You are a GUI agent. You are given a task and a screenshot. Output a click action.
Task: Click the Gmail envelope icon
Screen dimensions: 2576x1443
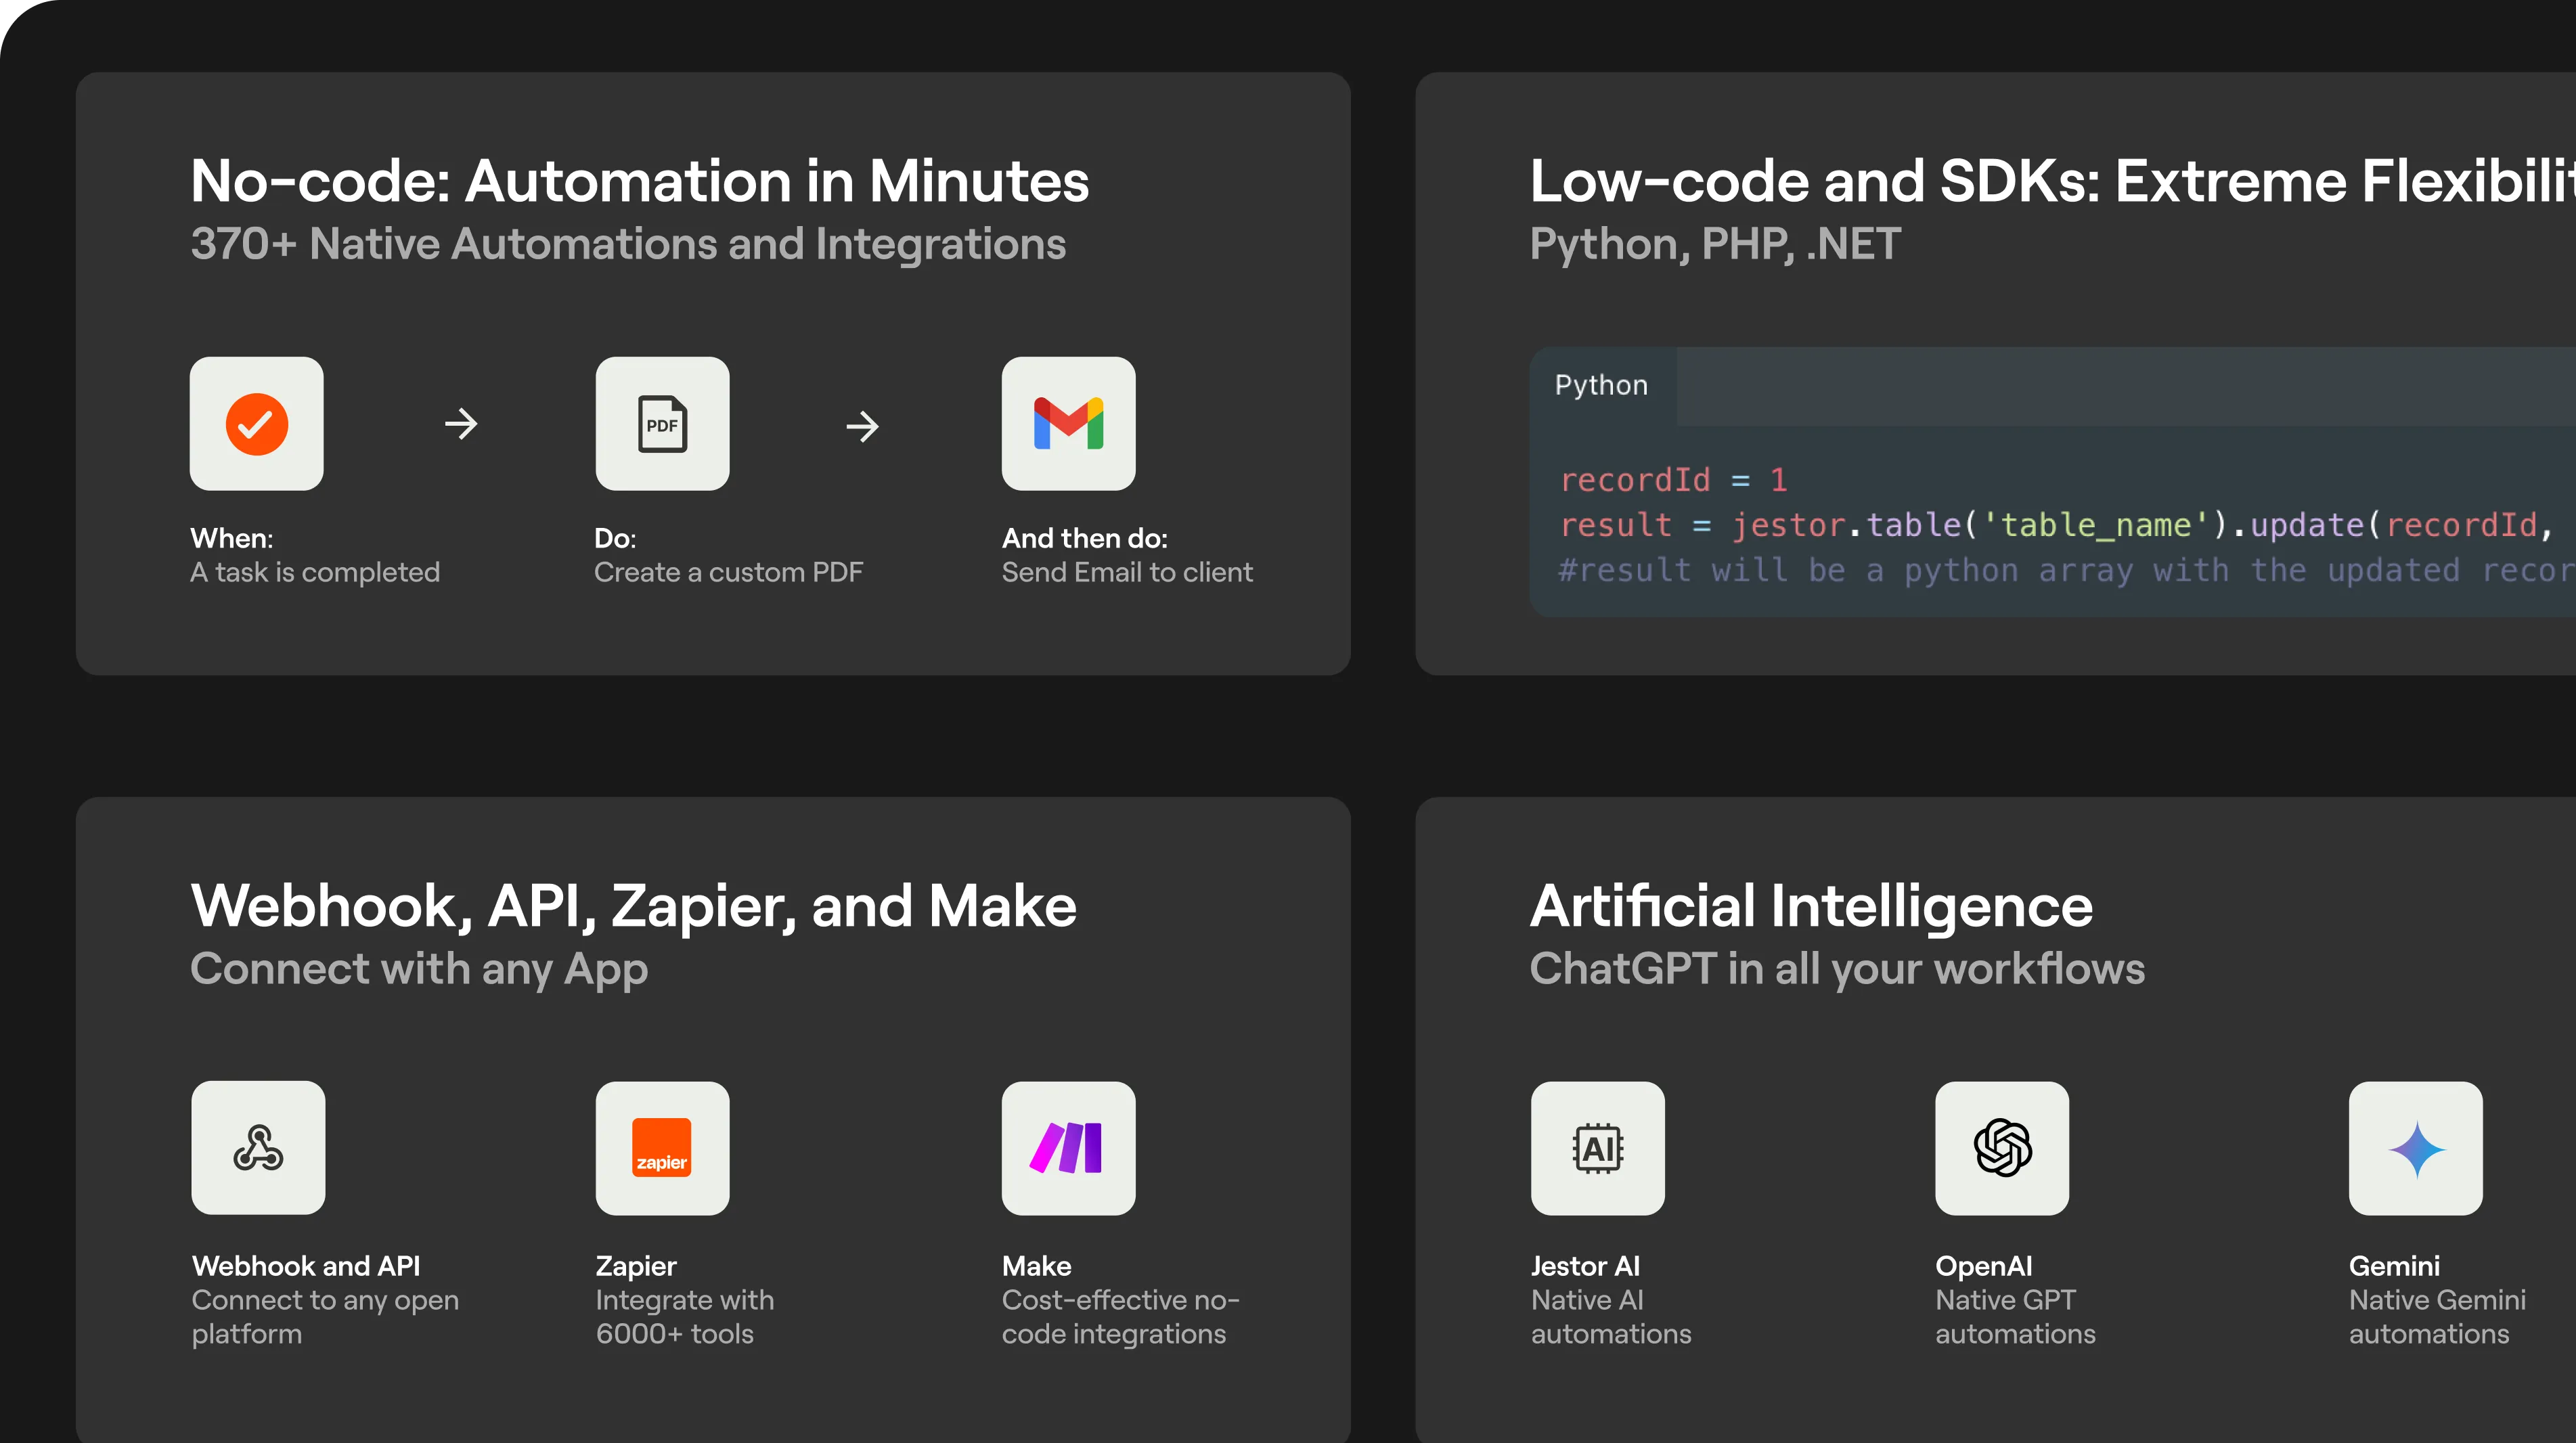(1068, 424)
